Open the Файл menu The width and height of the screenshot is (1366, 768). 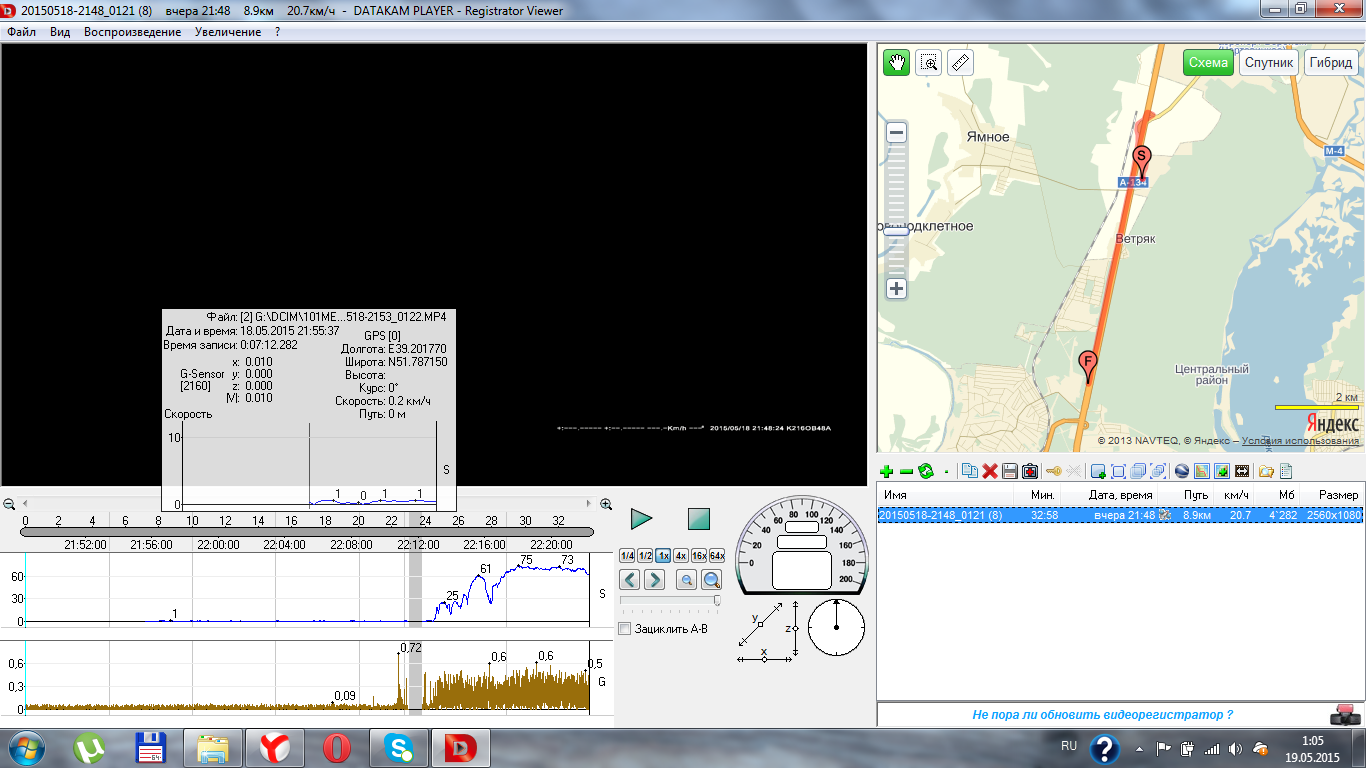[x=21, y=32]
